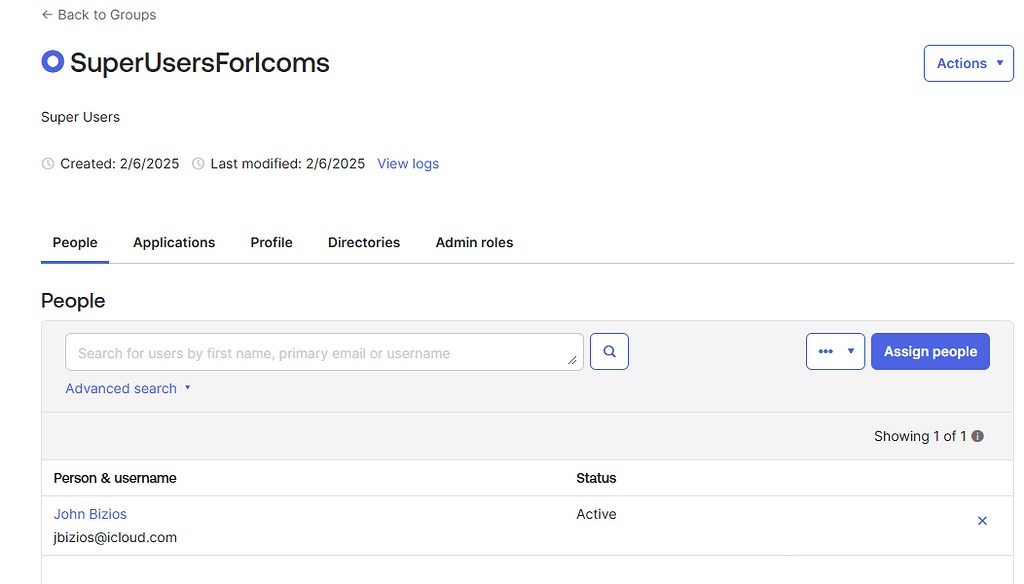Select the People tab

click(x=75, y=243)
